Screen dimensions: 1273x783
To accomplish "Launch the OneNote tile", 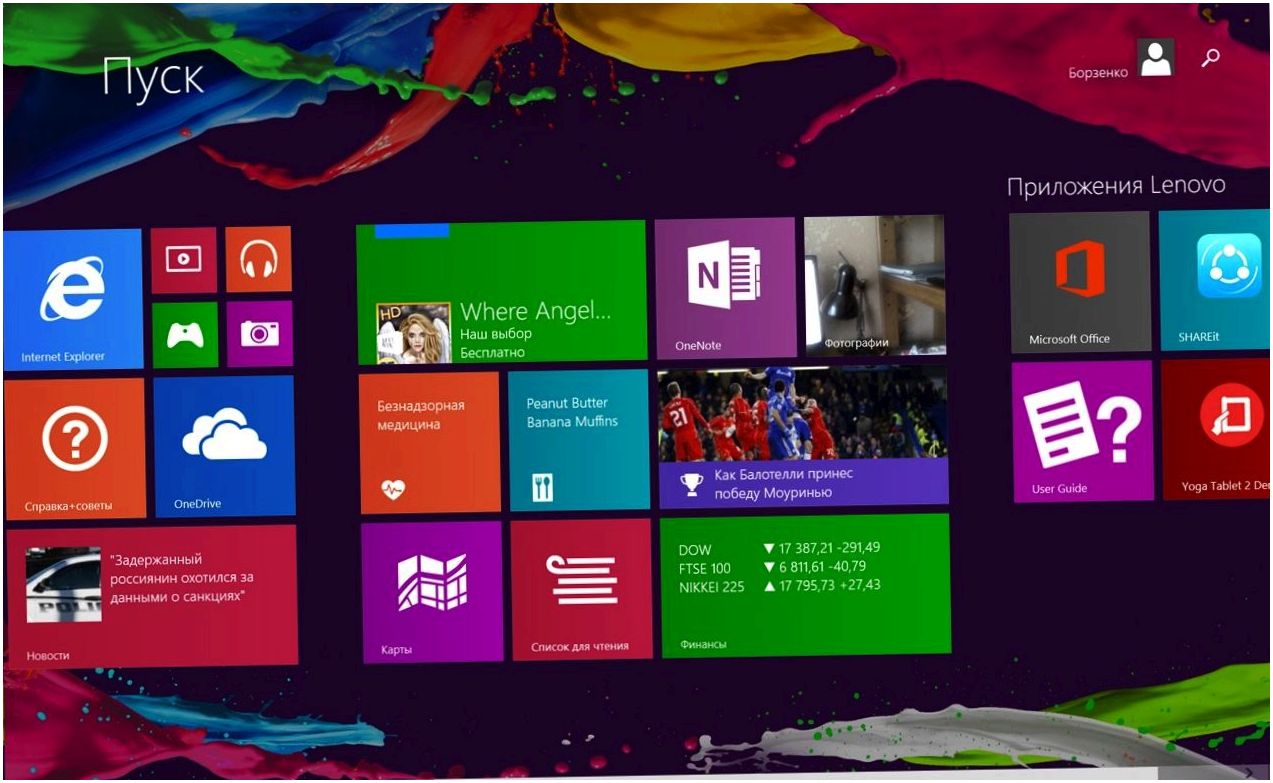I will [726, 287].
